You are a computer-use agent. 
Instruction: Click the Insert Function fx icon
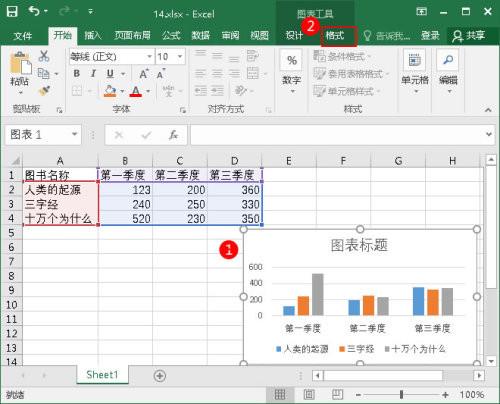(173, 135)
